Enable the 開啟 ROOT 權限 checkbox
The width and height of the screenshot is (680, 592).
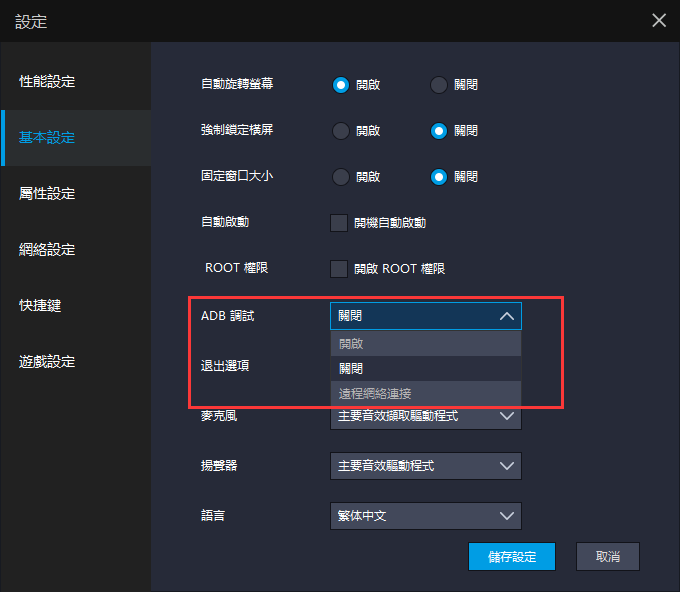339,269
